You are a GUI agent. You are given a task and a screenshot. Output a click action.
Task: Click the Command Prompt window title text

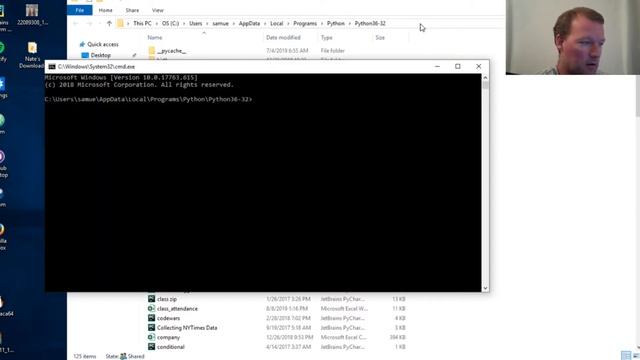[x=96, y=67]
